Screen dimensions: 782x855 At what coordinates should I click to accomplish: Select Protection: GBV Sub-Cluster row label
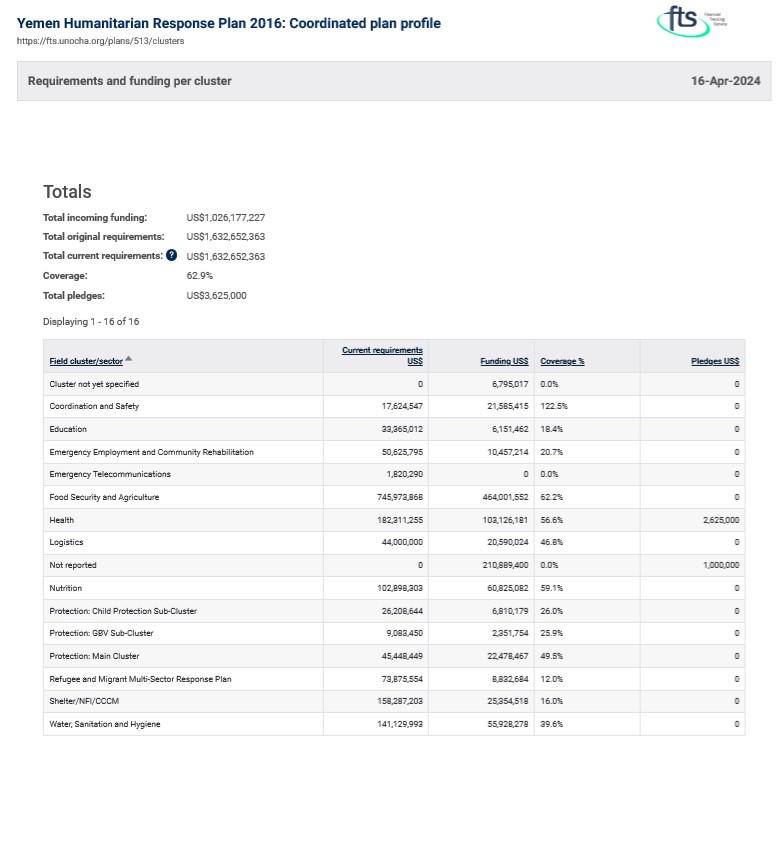point(101,634)
